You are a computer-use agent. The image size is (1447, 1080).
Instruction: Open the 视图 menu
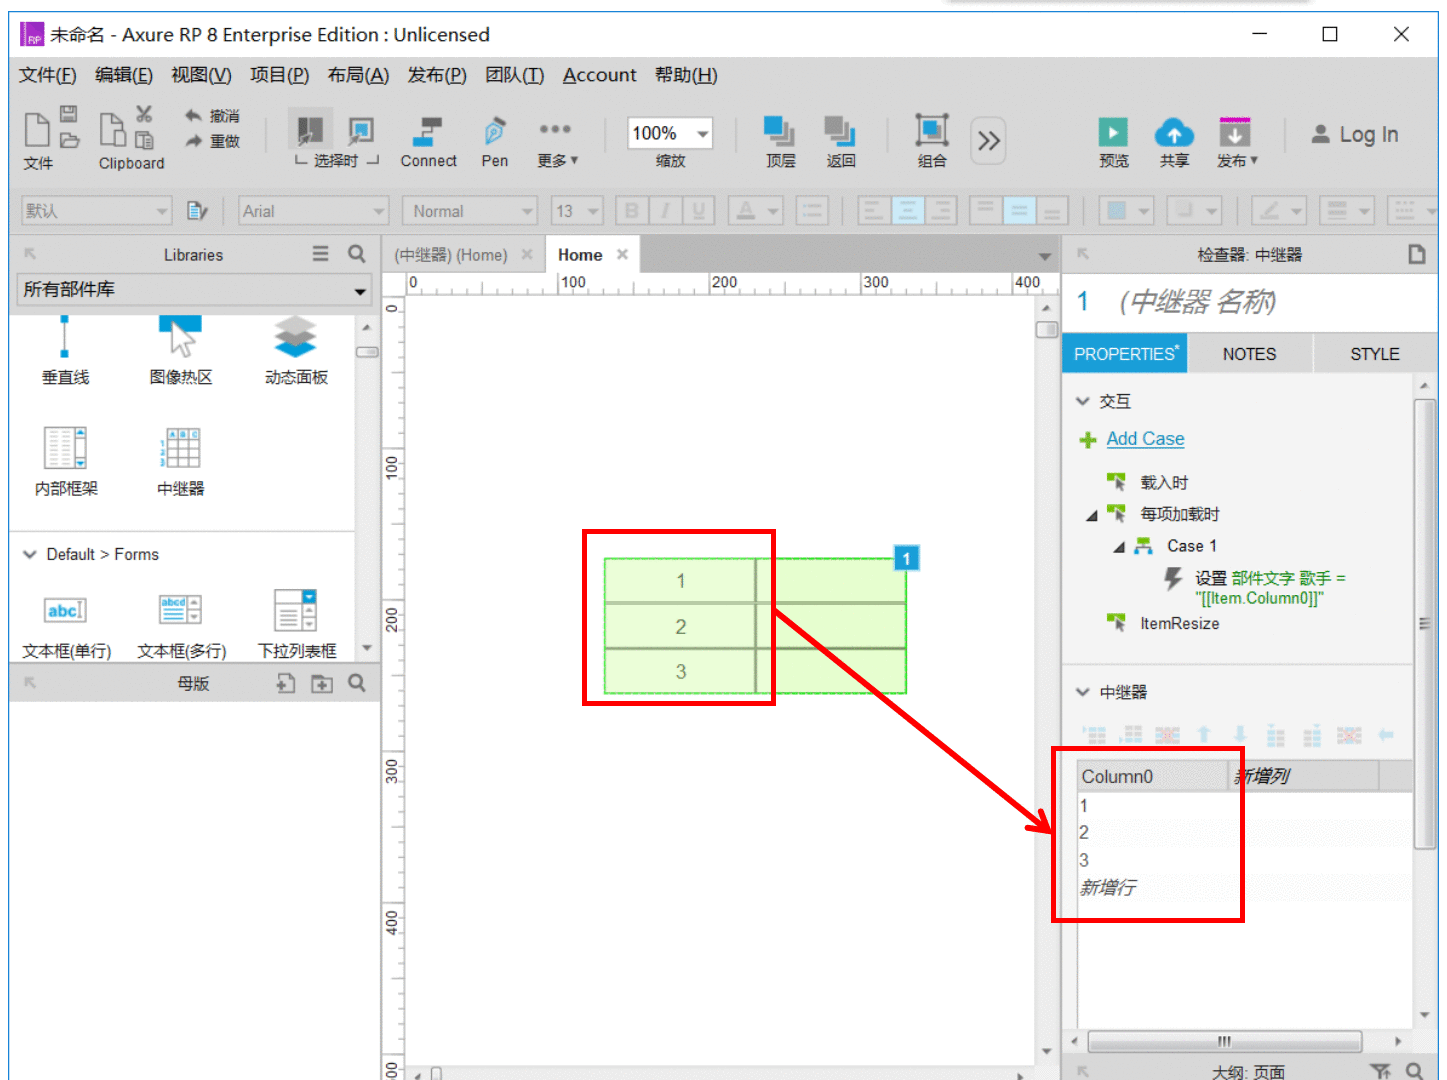(x=201, y=75)
